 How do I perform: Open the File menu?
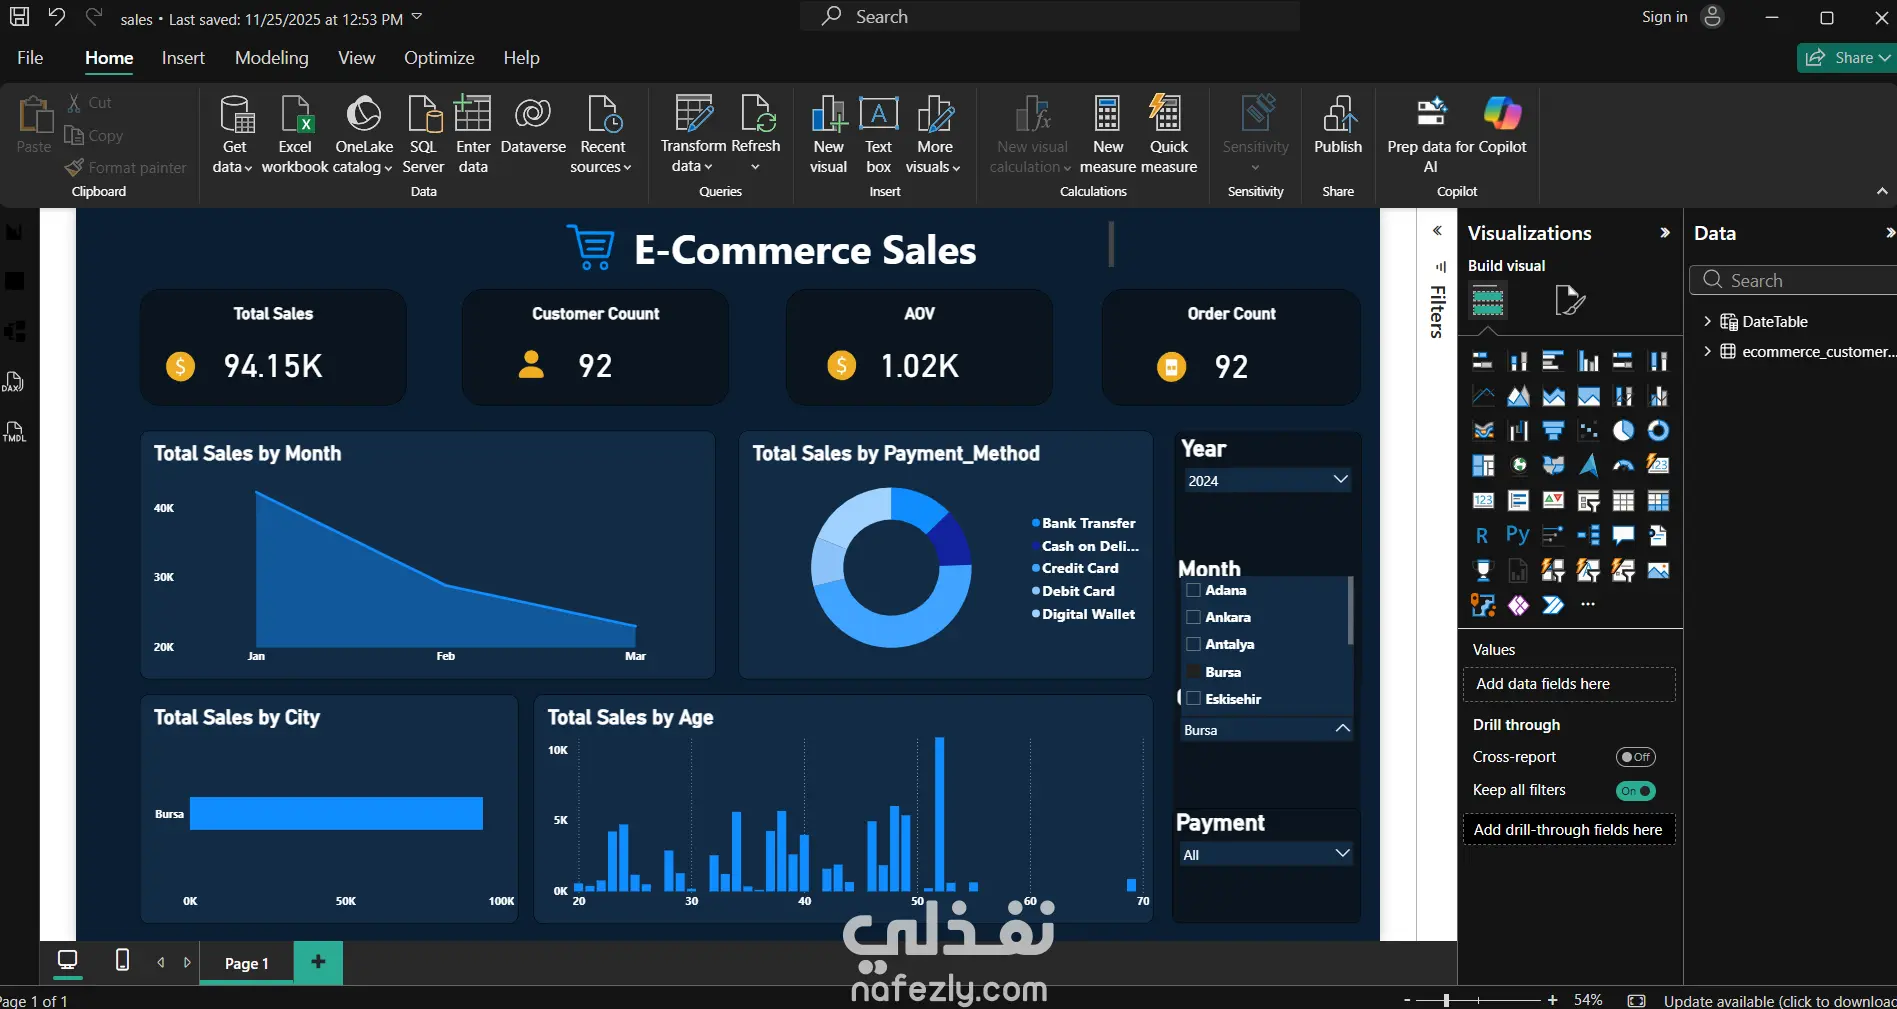click(30, 58)
